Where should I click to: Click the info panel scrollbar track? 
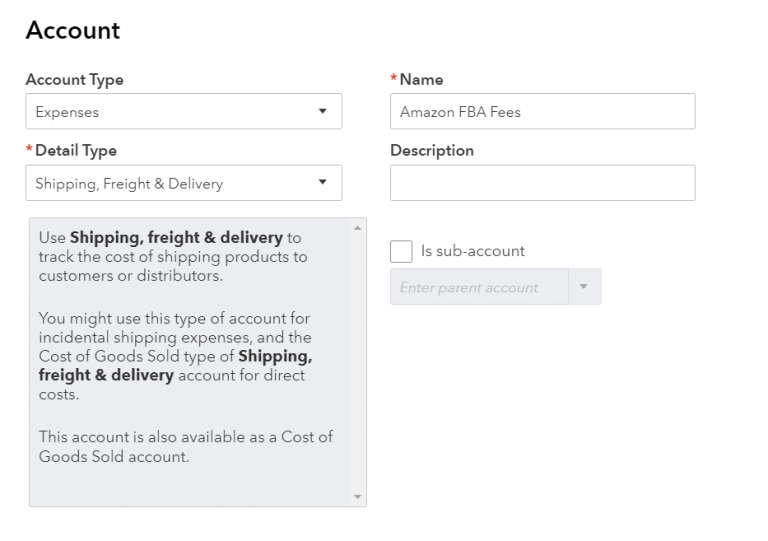point(358,360)
